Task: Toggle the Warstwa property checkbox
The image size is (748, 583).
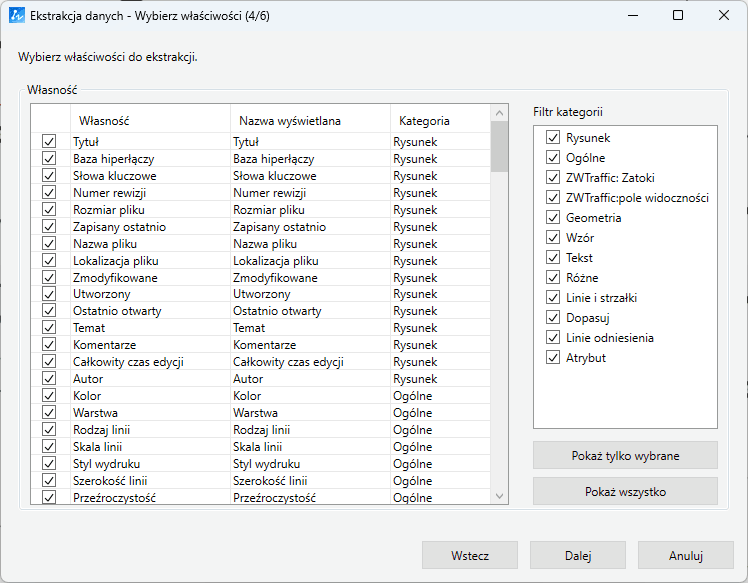Action: (49, 412)
